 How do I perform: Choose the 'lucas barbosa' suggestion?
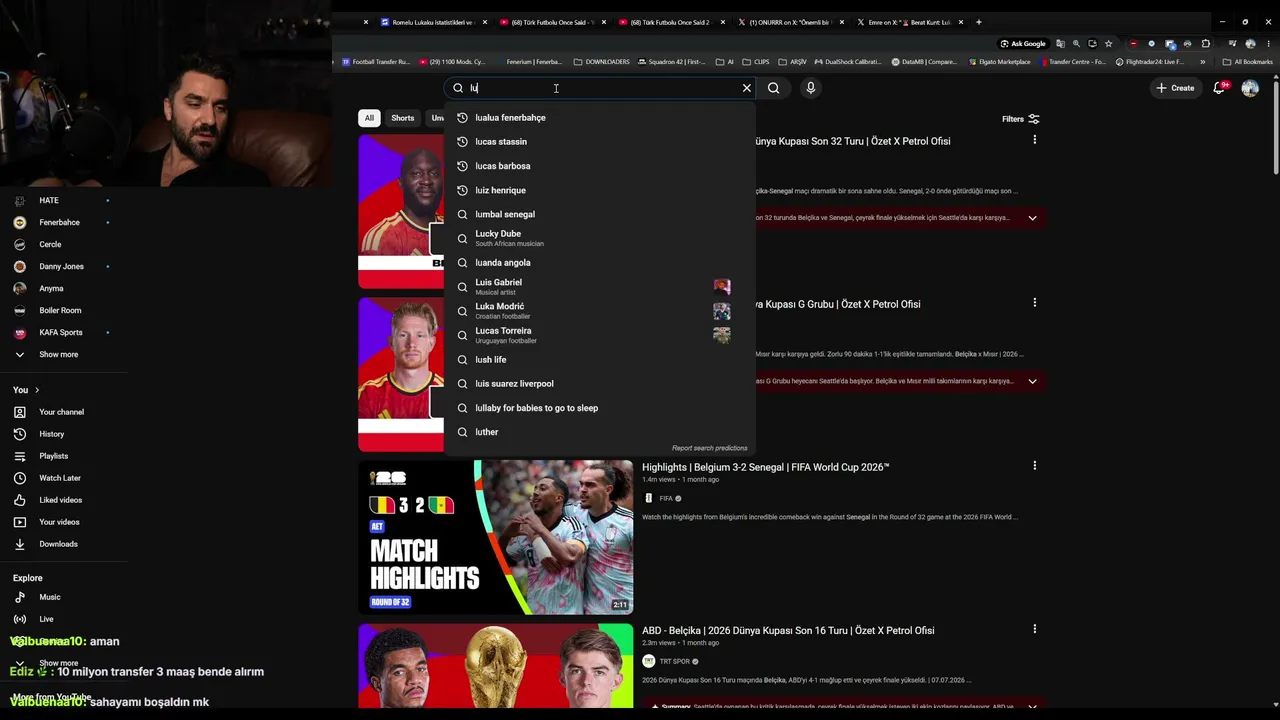[x=600, y=166]
